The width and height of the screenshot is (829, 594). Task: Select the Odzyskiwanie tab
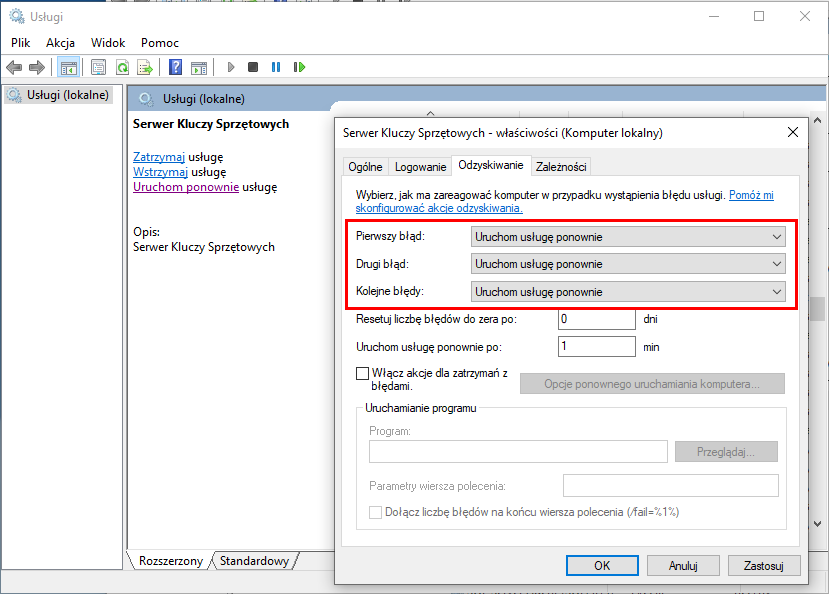coord(491,165)
